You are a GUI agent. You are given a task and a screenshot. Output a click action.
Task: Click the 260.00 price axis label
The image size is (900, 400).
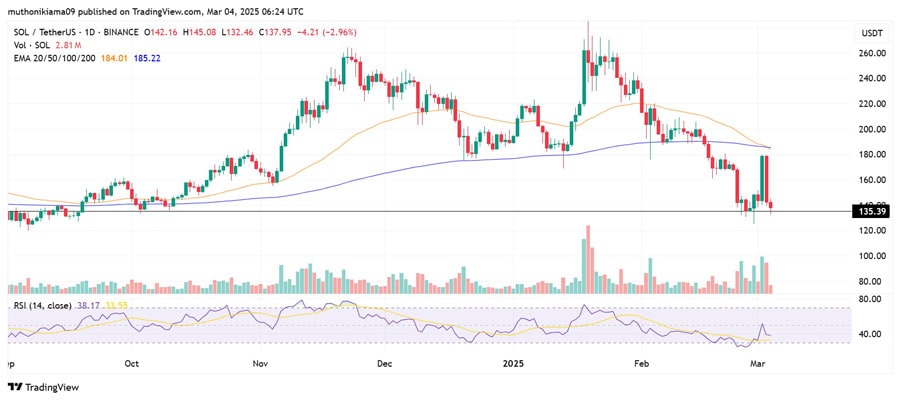874,53
